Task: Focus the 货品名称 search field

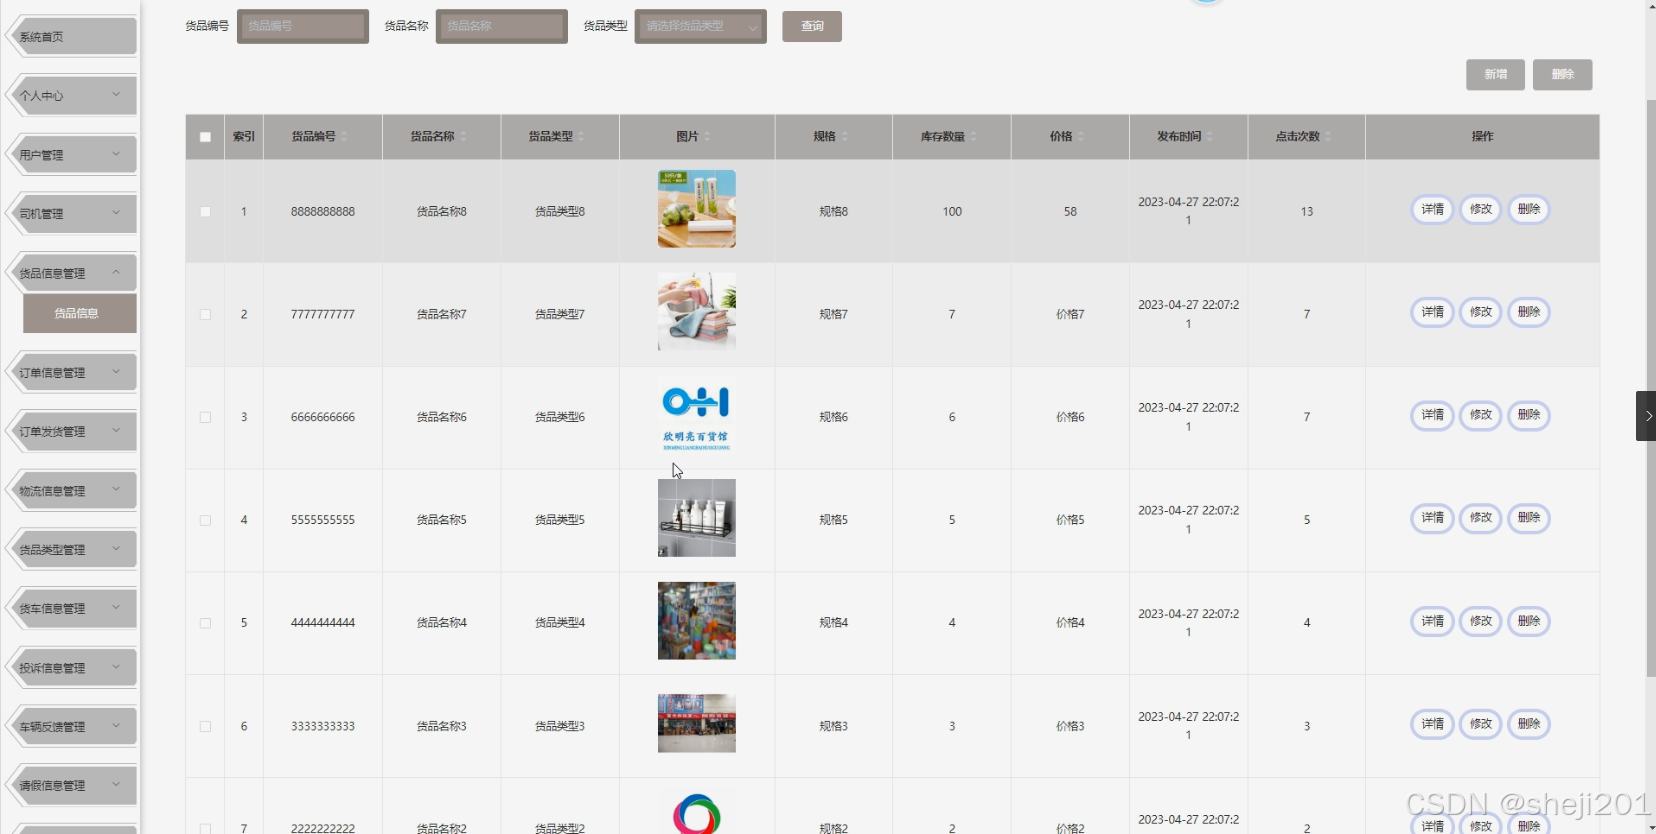Action: pos(502,26)
